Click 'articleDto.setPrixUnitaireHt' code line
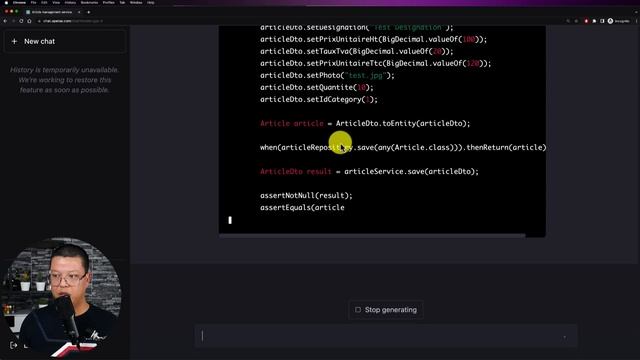 click(x=373, y=40)
